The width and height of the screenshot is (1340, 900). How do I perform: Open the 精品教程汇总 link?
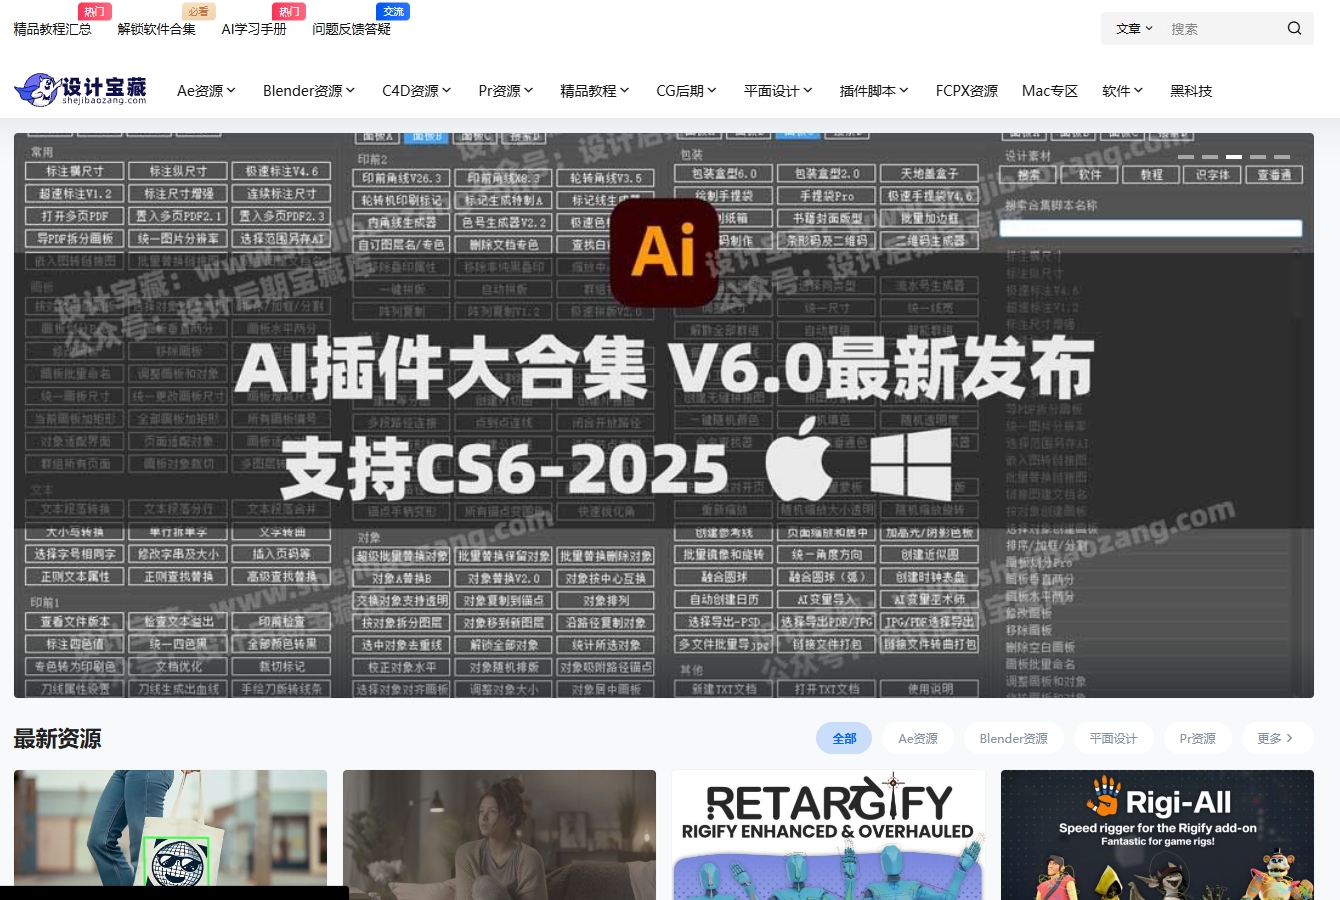53,29
